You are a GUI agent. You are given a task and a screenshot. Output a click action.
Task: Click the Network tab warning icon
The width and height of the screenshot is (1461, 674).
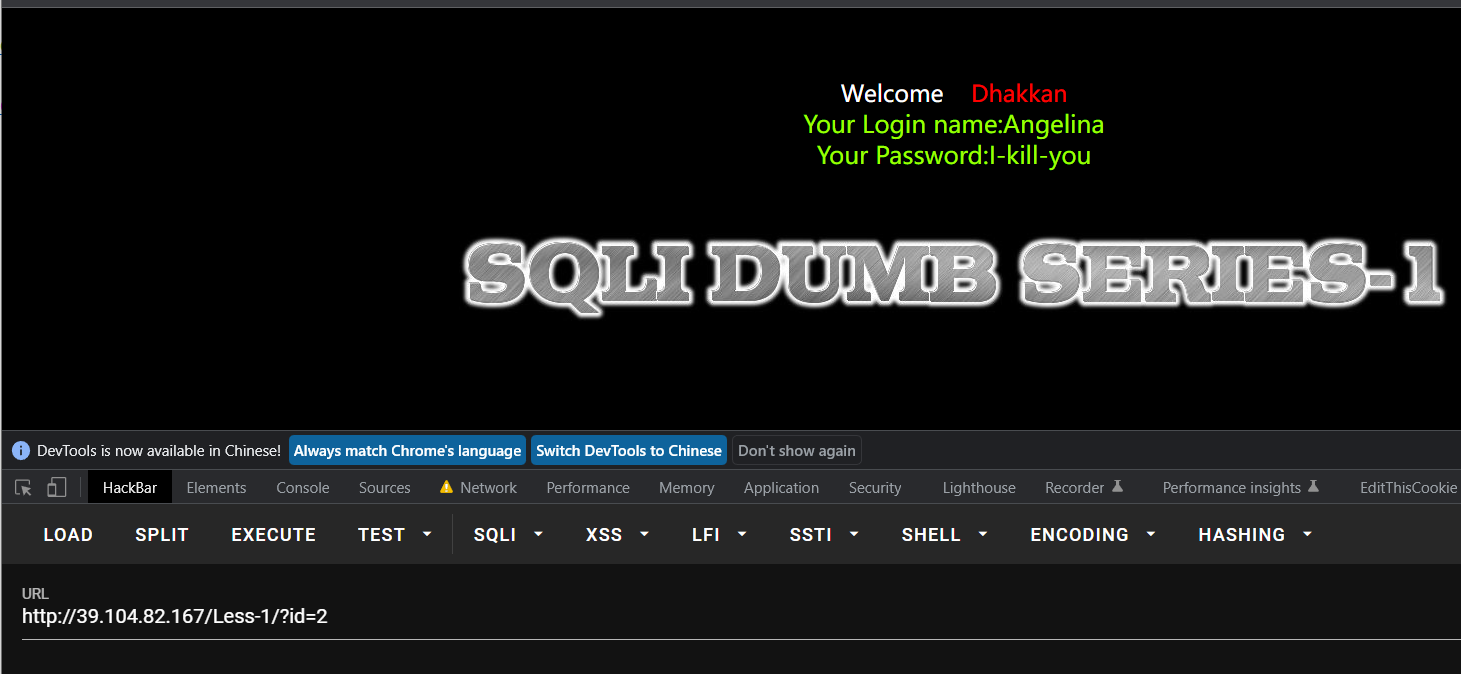coord(446,487)
